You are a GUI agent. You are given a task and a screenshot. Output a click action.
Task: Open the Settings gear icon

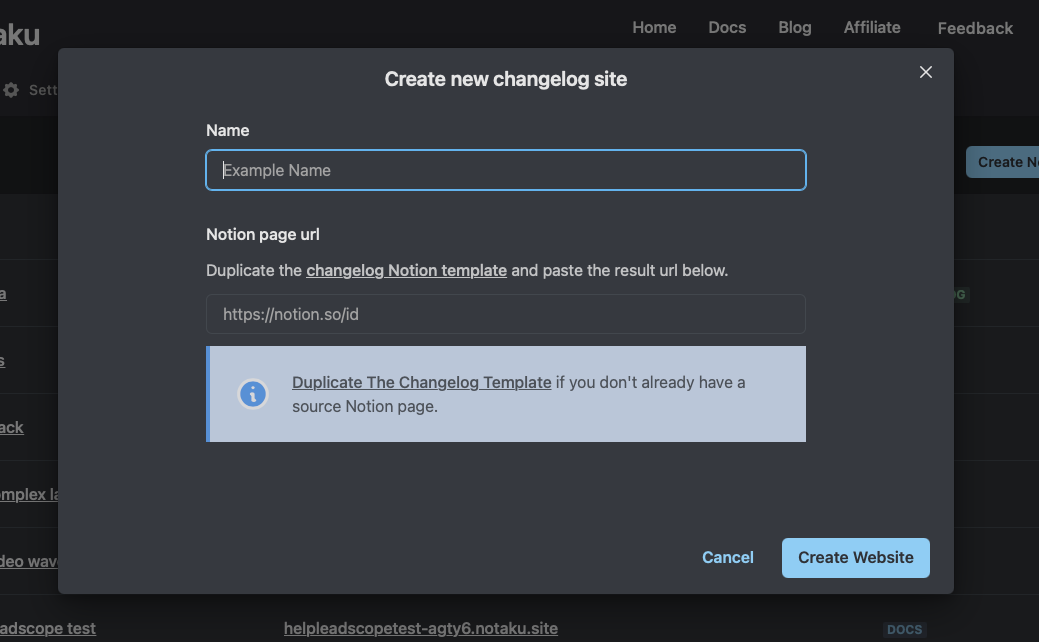11,89
